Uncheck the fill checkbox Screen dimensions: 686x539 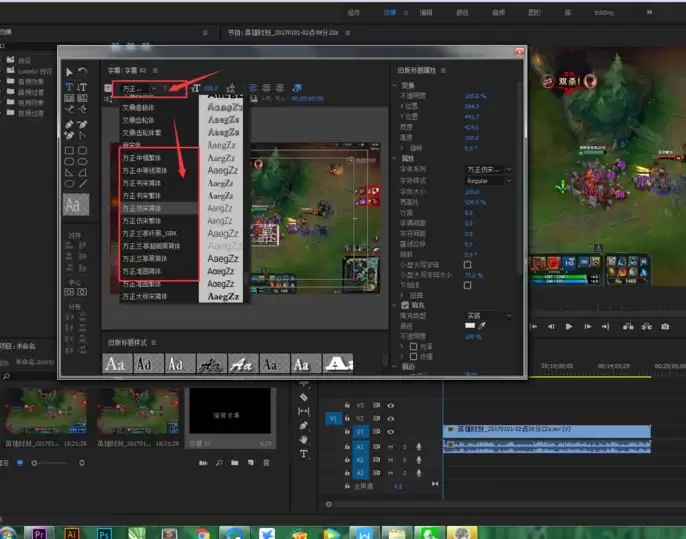[404, 305]
